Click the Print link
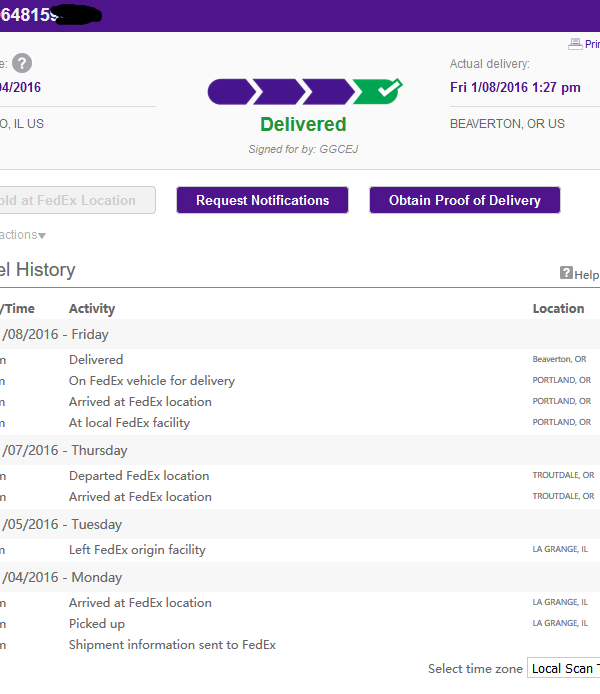The width and height of the screenshot is (600, 694). 592,44
